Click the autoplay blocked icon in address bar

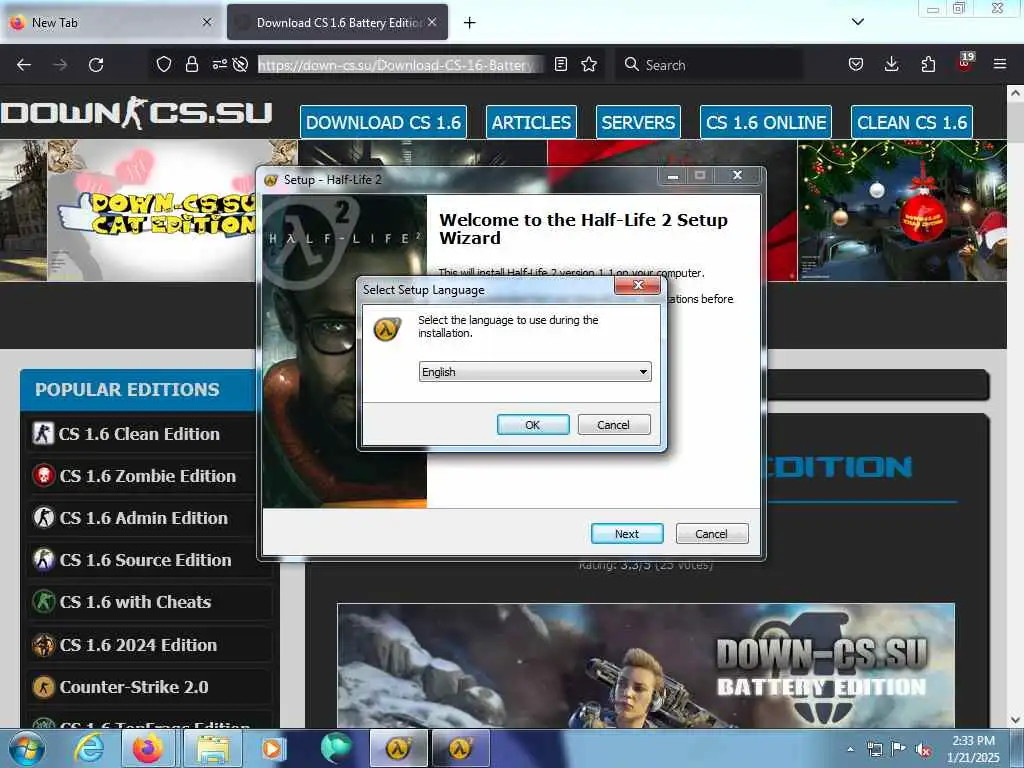click(240, 64)
